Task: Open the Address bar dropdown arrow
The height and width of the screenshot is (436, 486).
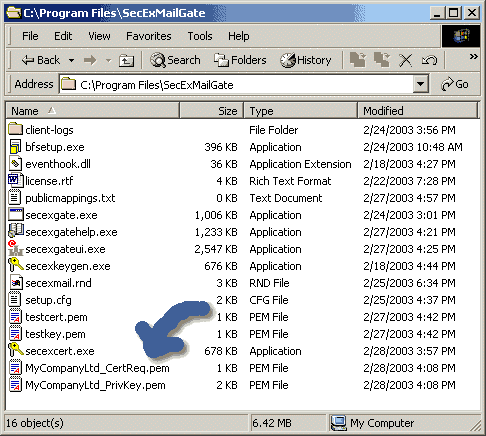Action: coord(420,84)
